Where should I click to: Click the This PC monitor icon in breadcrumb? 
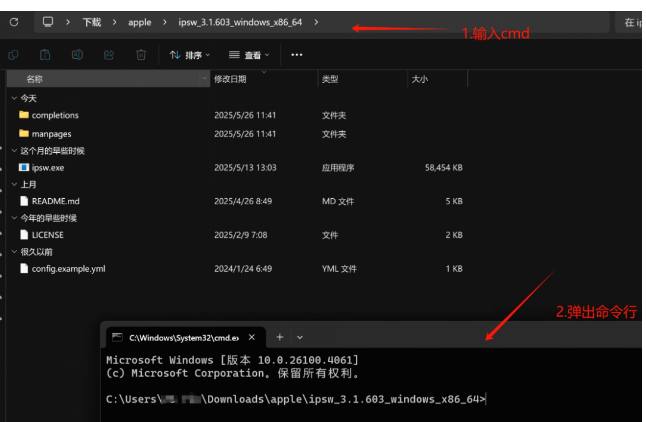[48, 22]
